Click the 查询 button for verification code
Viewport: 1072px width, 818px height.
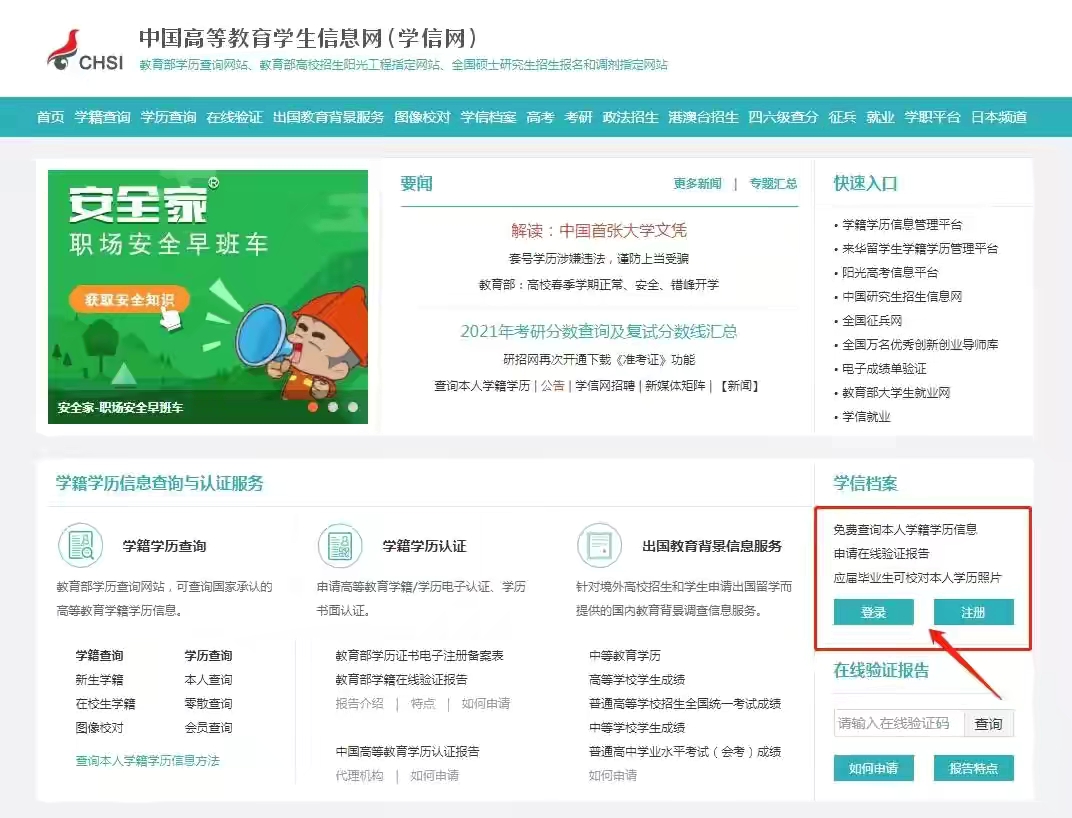pyautogui.click(x=989, y=723)
